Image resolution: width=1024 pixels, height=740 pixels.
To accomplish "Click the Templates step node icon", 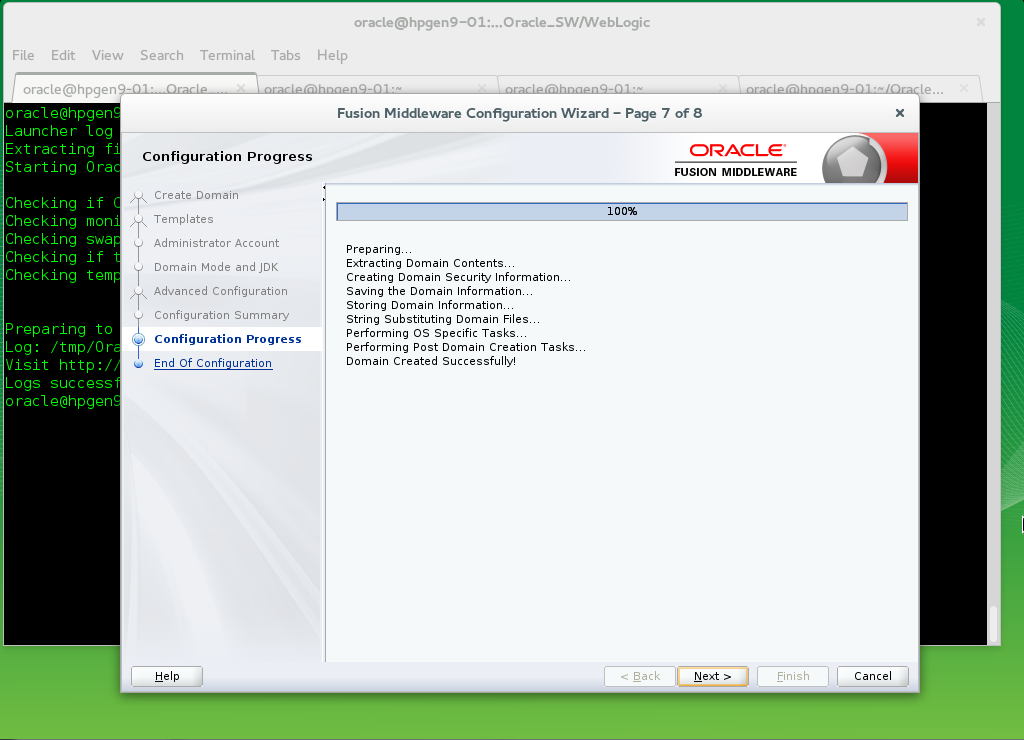I will (x=139, y=219).
